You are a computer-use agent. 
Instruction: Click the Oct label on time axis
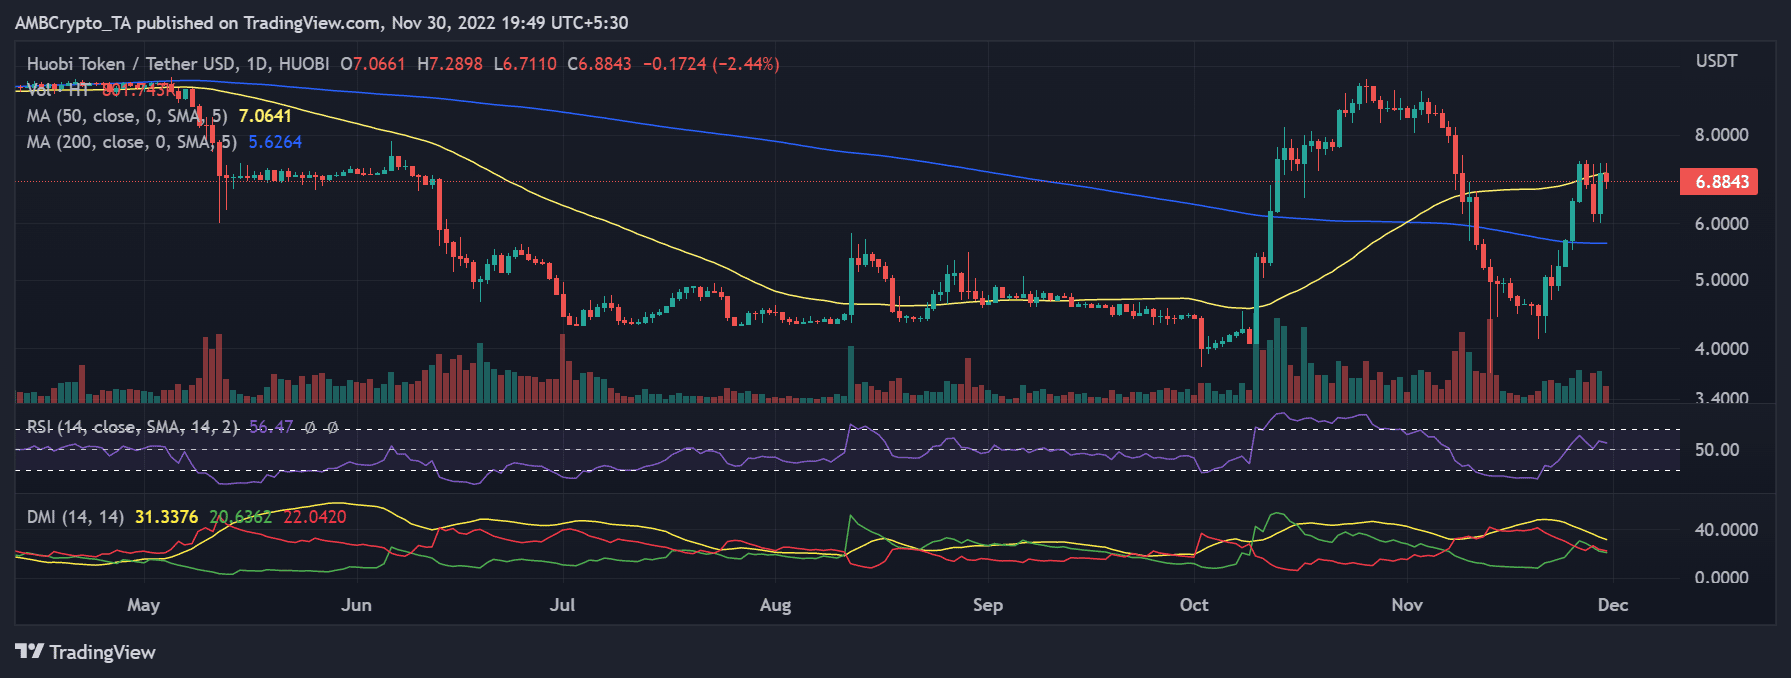tap(1194, 605)
